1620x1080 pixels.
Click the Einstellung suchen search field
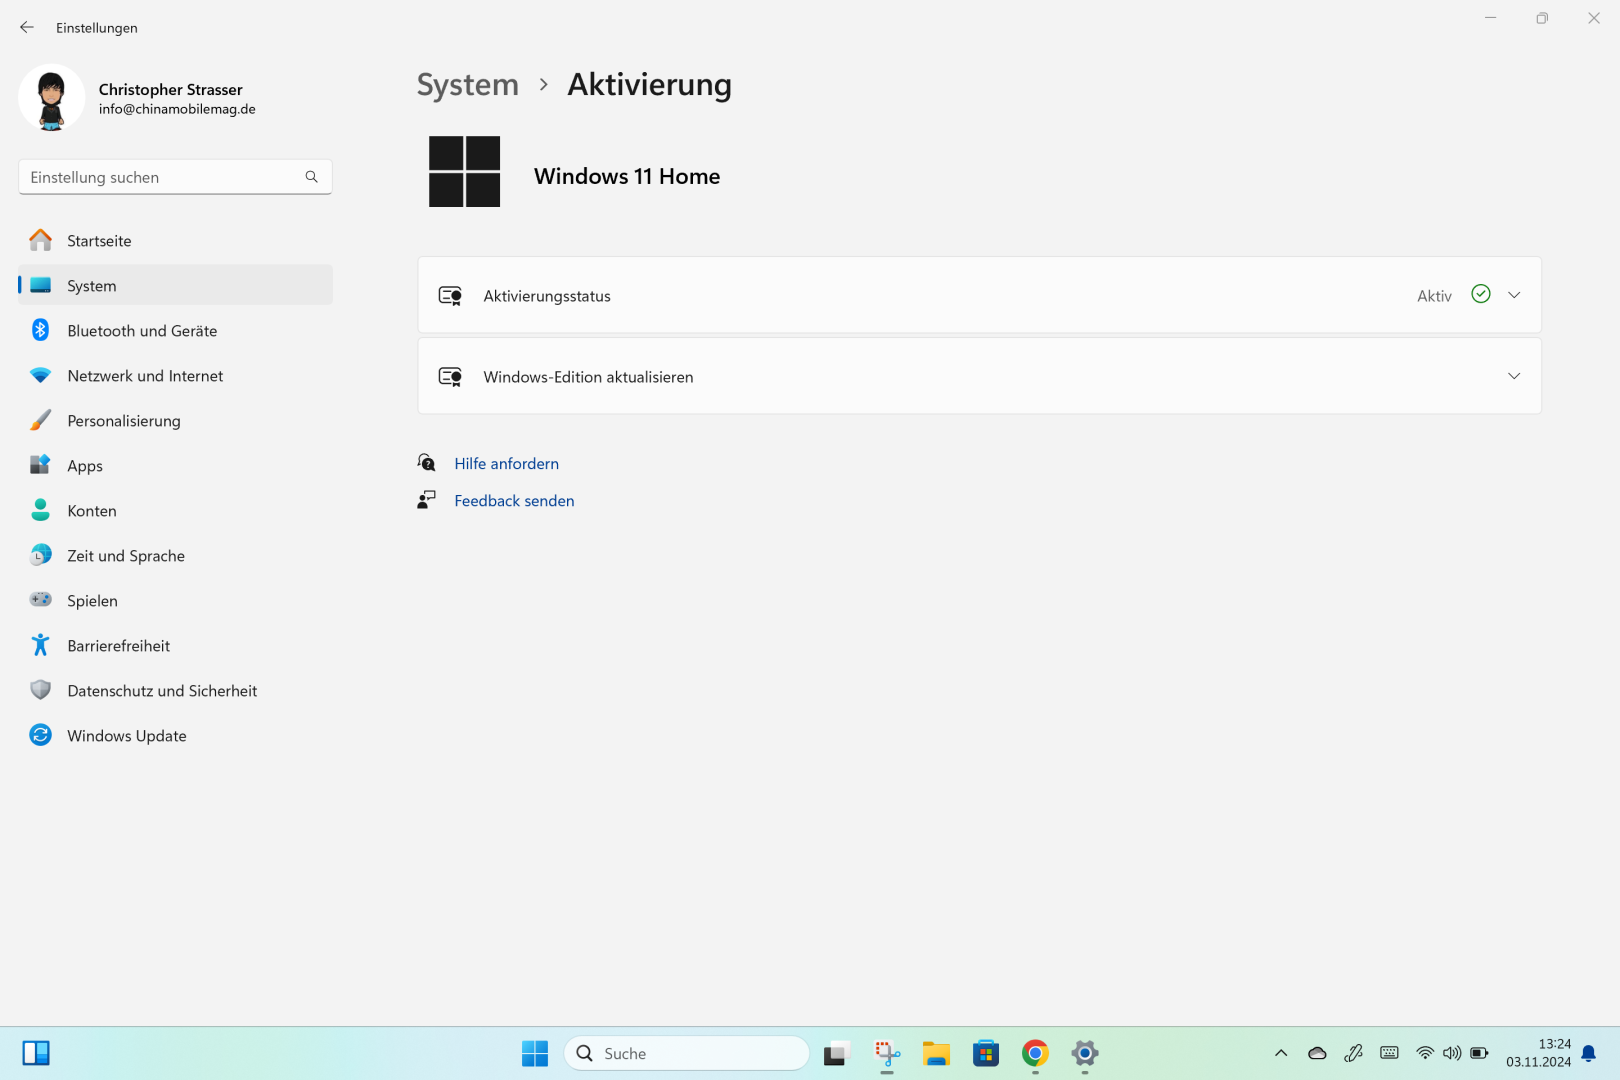point(160,177)
